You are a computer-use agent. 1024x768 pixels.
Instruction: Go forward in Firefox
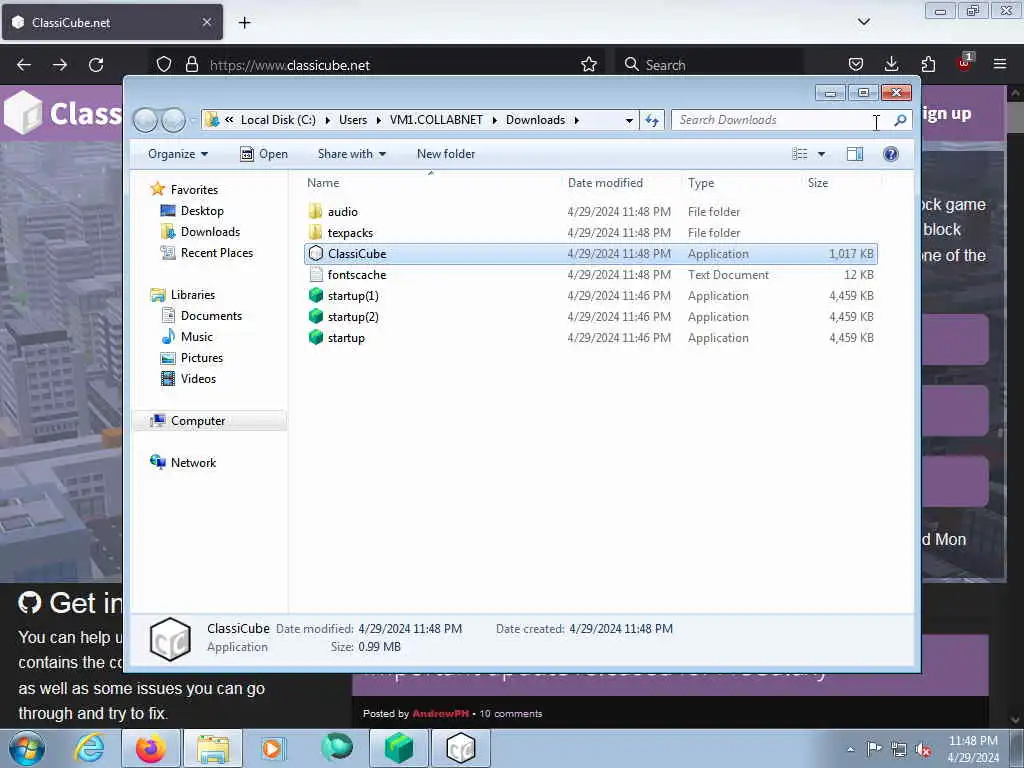(59, 65)
